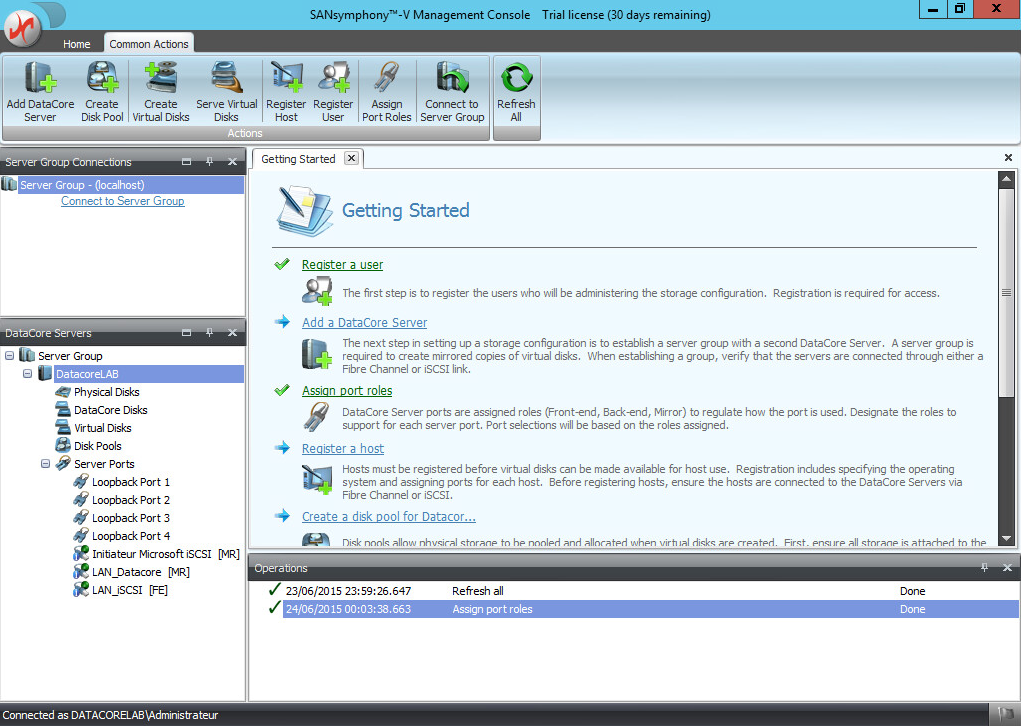Viewport: 1021px width, 726px height.
Task: Open the Register User action
Action: pyautogui.click(x=333, y=79)
